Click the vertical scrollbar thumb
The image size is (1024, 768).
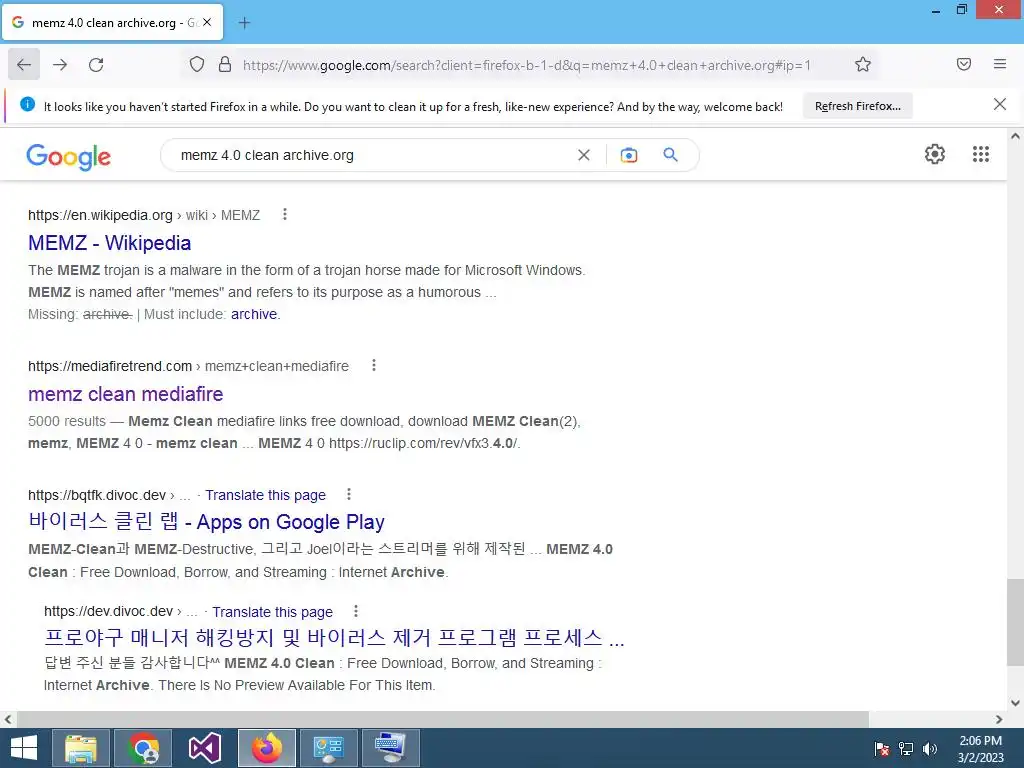[1015, 622]
